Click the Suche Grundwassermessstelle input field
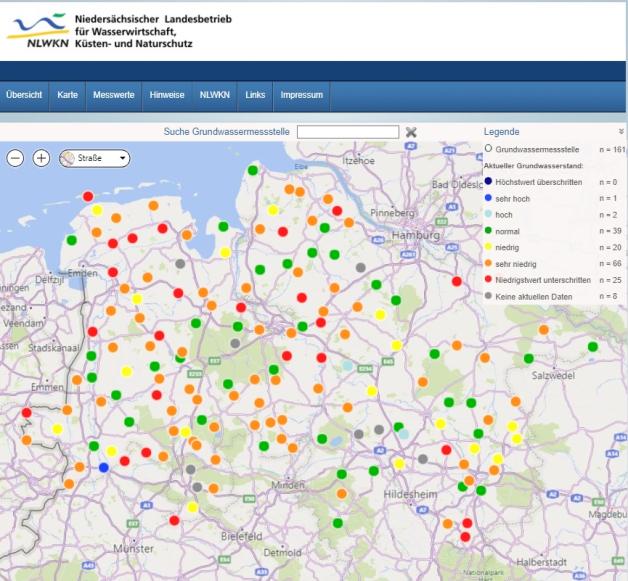The height and width of the screenshot is (581, 628). pyautogui.click(x=348, y=132)
